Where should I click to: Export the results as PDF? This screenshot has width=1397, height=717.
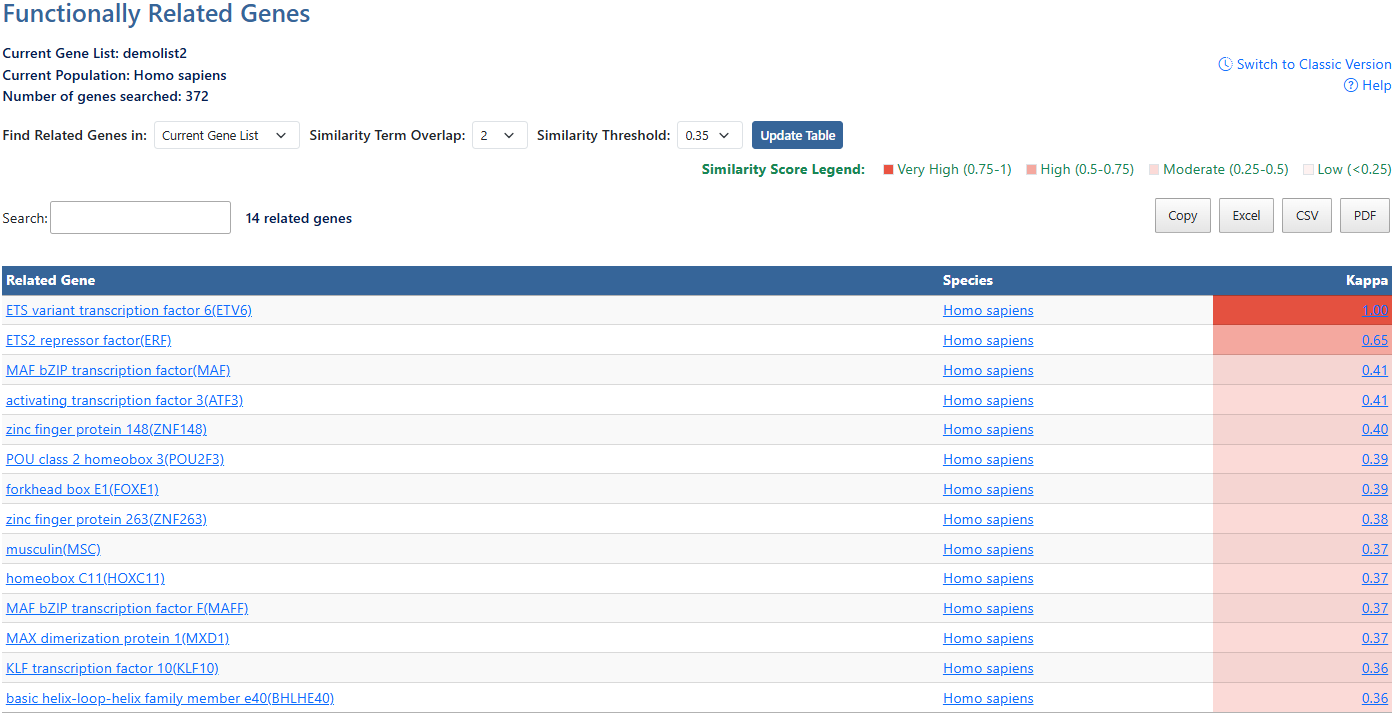coord(1364,215)
